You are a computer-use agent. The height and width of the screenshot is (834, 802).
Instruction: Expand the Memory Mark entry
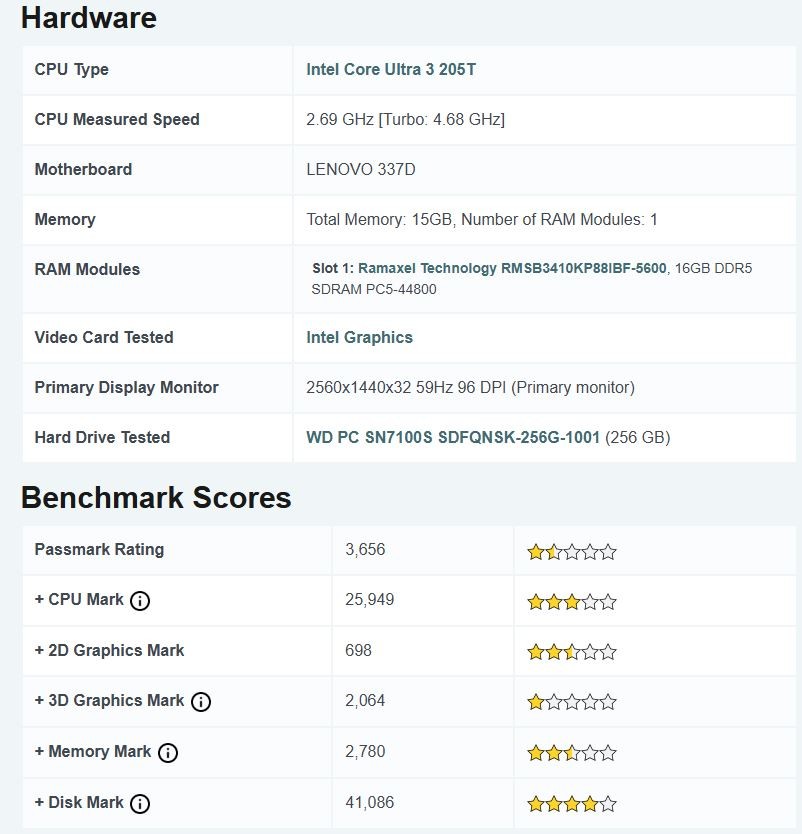[x=39, y=752]
